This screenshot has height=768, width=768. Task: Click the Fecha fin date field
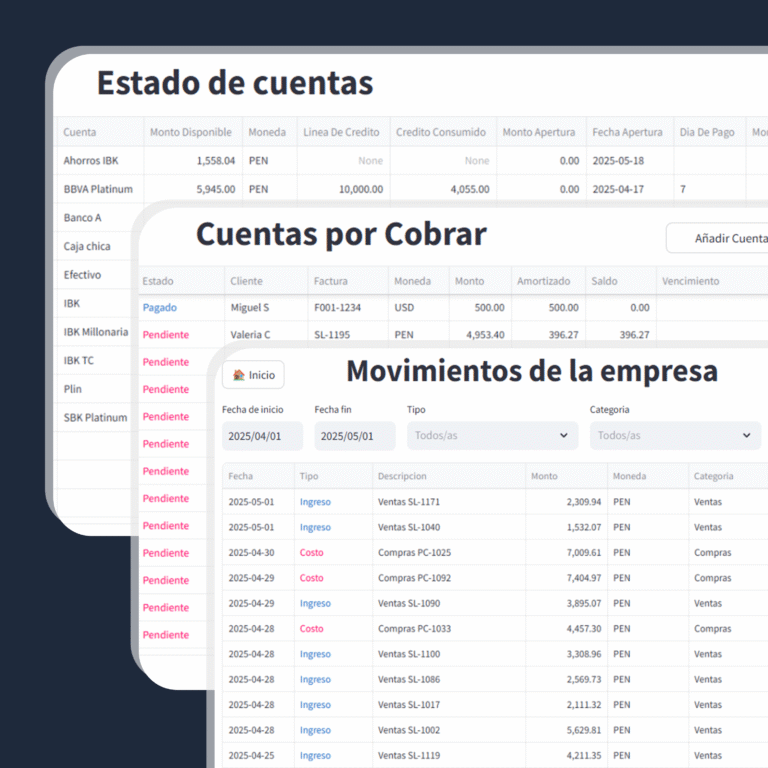click(x=355, y=436)
